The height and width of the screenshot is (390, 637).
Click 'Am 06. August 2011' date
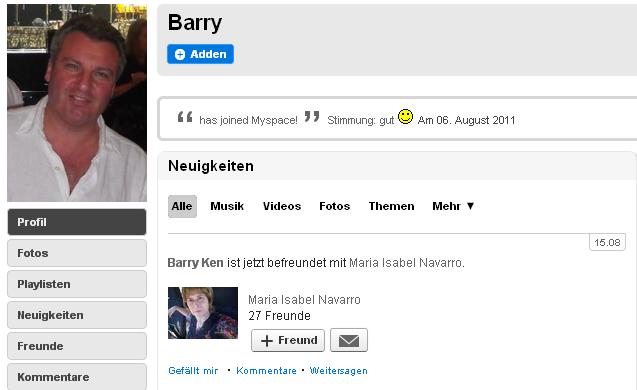click(466, 120)
